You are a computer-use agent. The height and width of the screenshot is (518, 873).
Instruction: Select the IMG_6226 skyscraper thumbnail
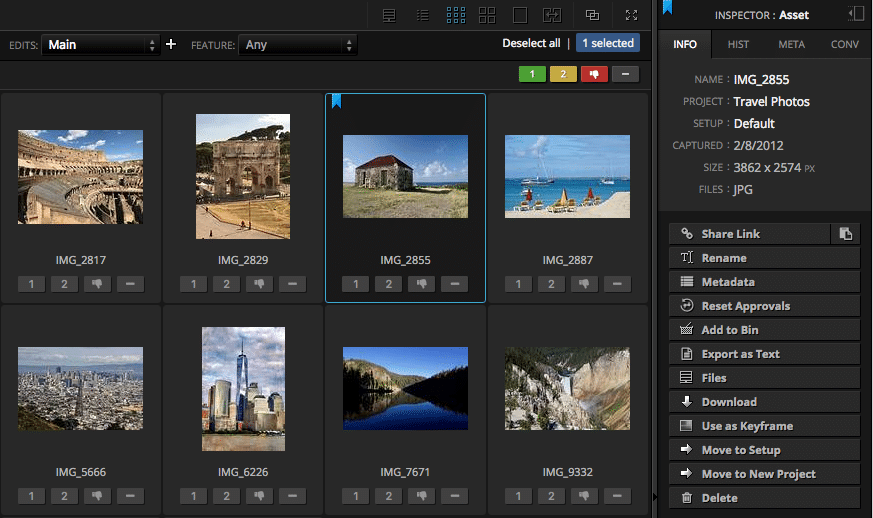[243, 388]
